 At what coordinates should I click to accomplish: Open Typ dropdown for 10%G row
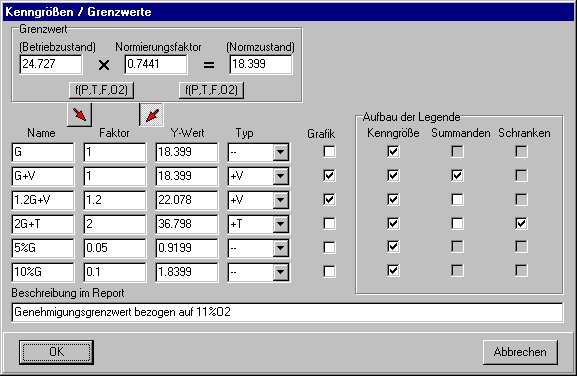click(x=280, y=272)
